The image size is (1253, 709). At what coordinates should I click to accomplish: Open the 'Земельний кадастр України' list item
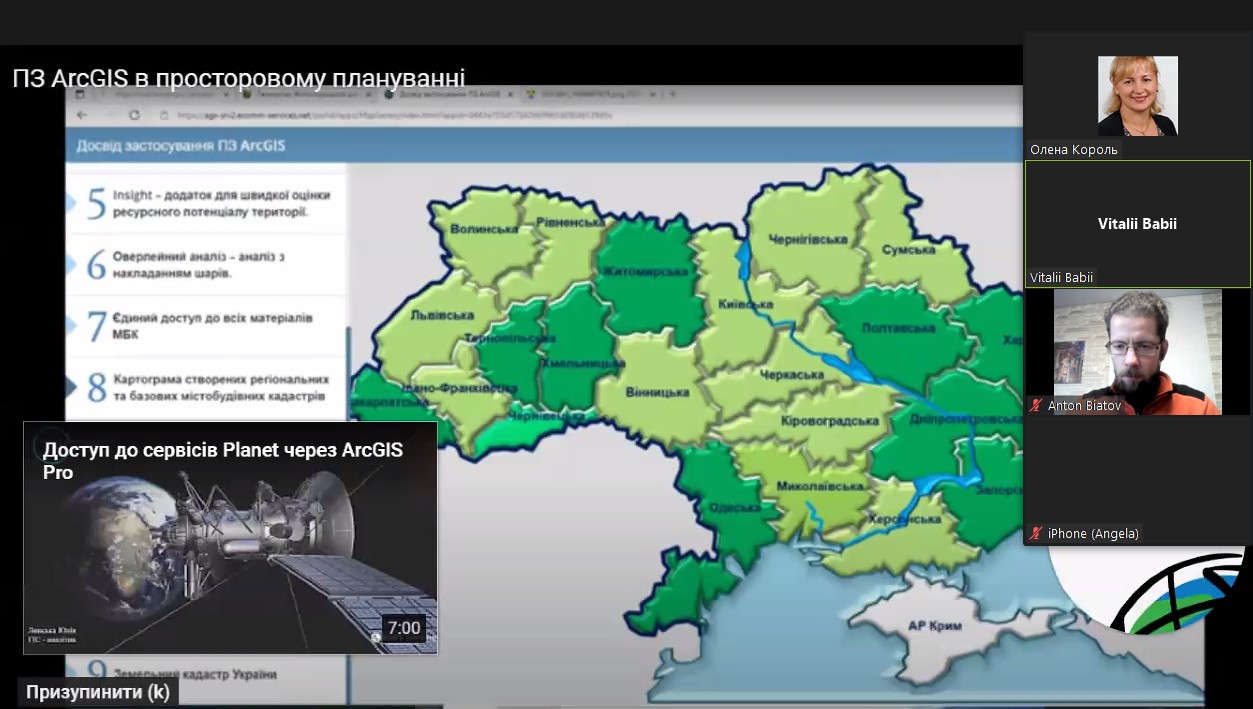[194, 674]
